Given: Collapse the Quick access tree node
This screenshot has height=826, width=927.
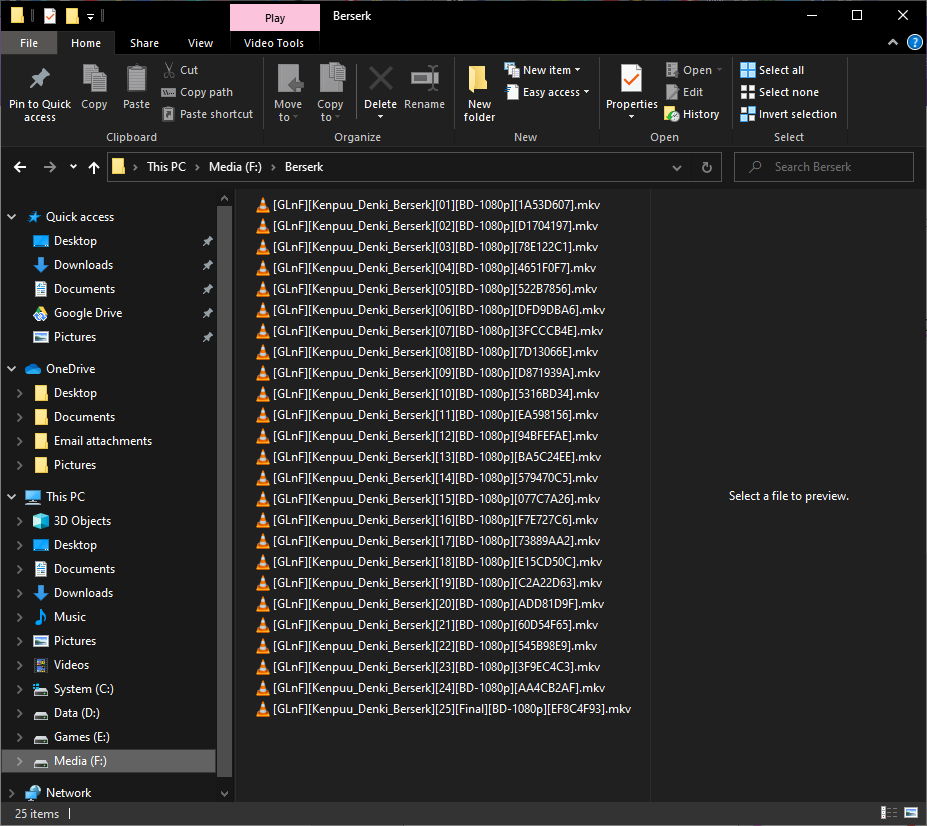Looking at the screenshot, I should tap(11, 217).
